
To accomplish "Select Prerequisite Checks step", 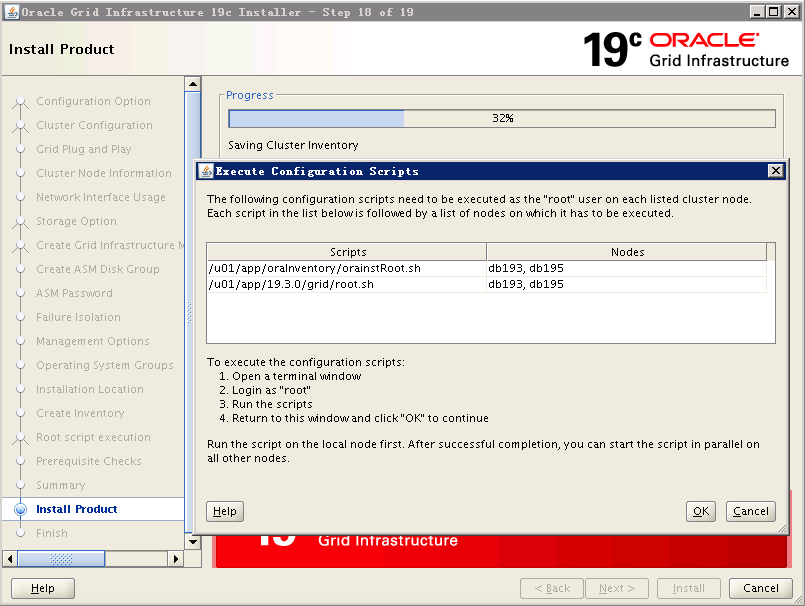I will [89, 461].
